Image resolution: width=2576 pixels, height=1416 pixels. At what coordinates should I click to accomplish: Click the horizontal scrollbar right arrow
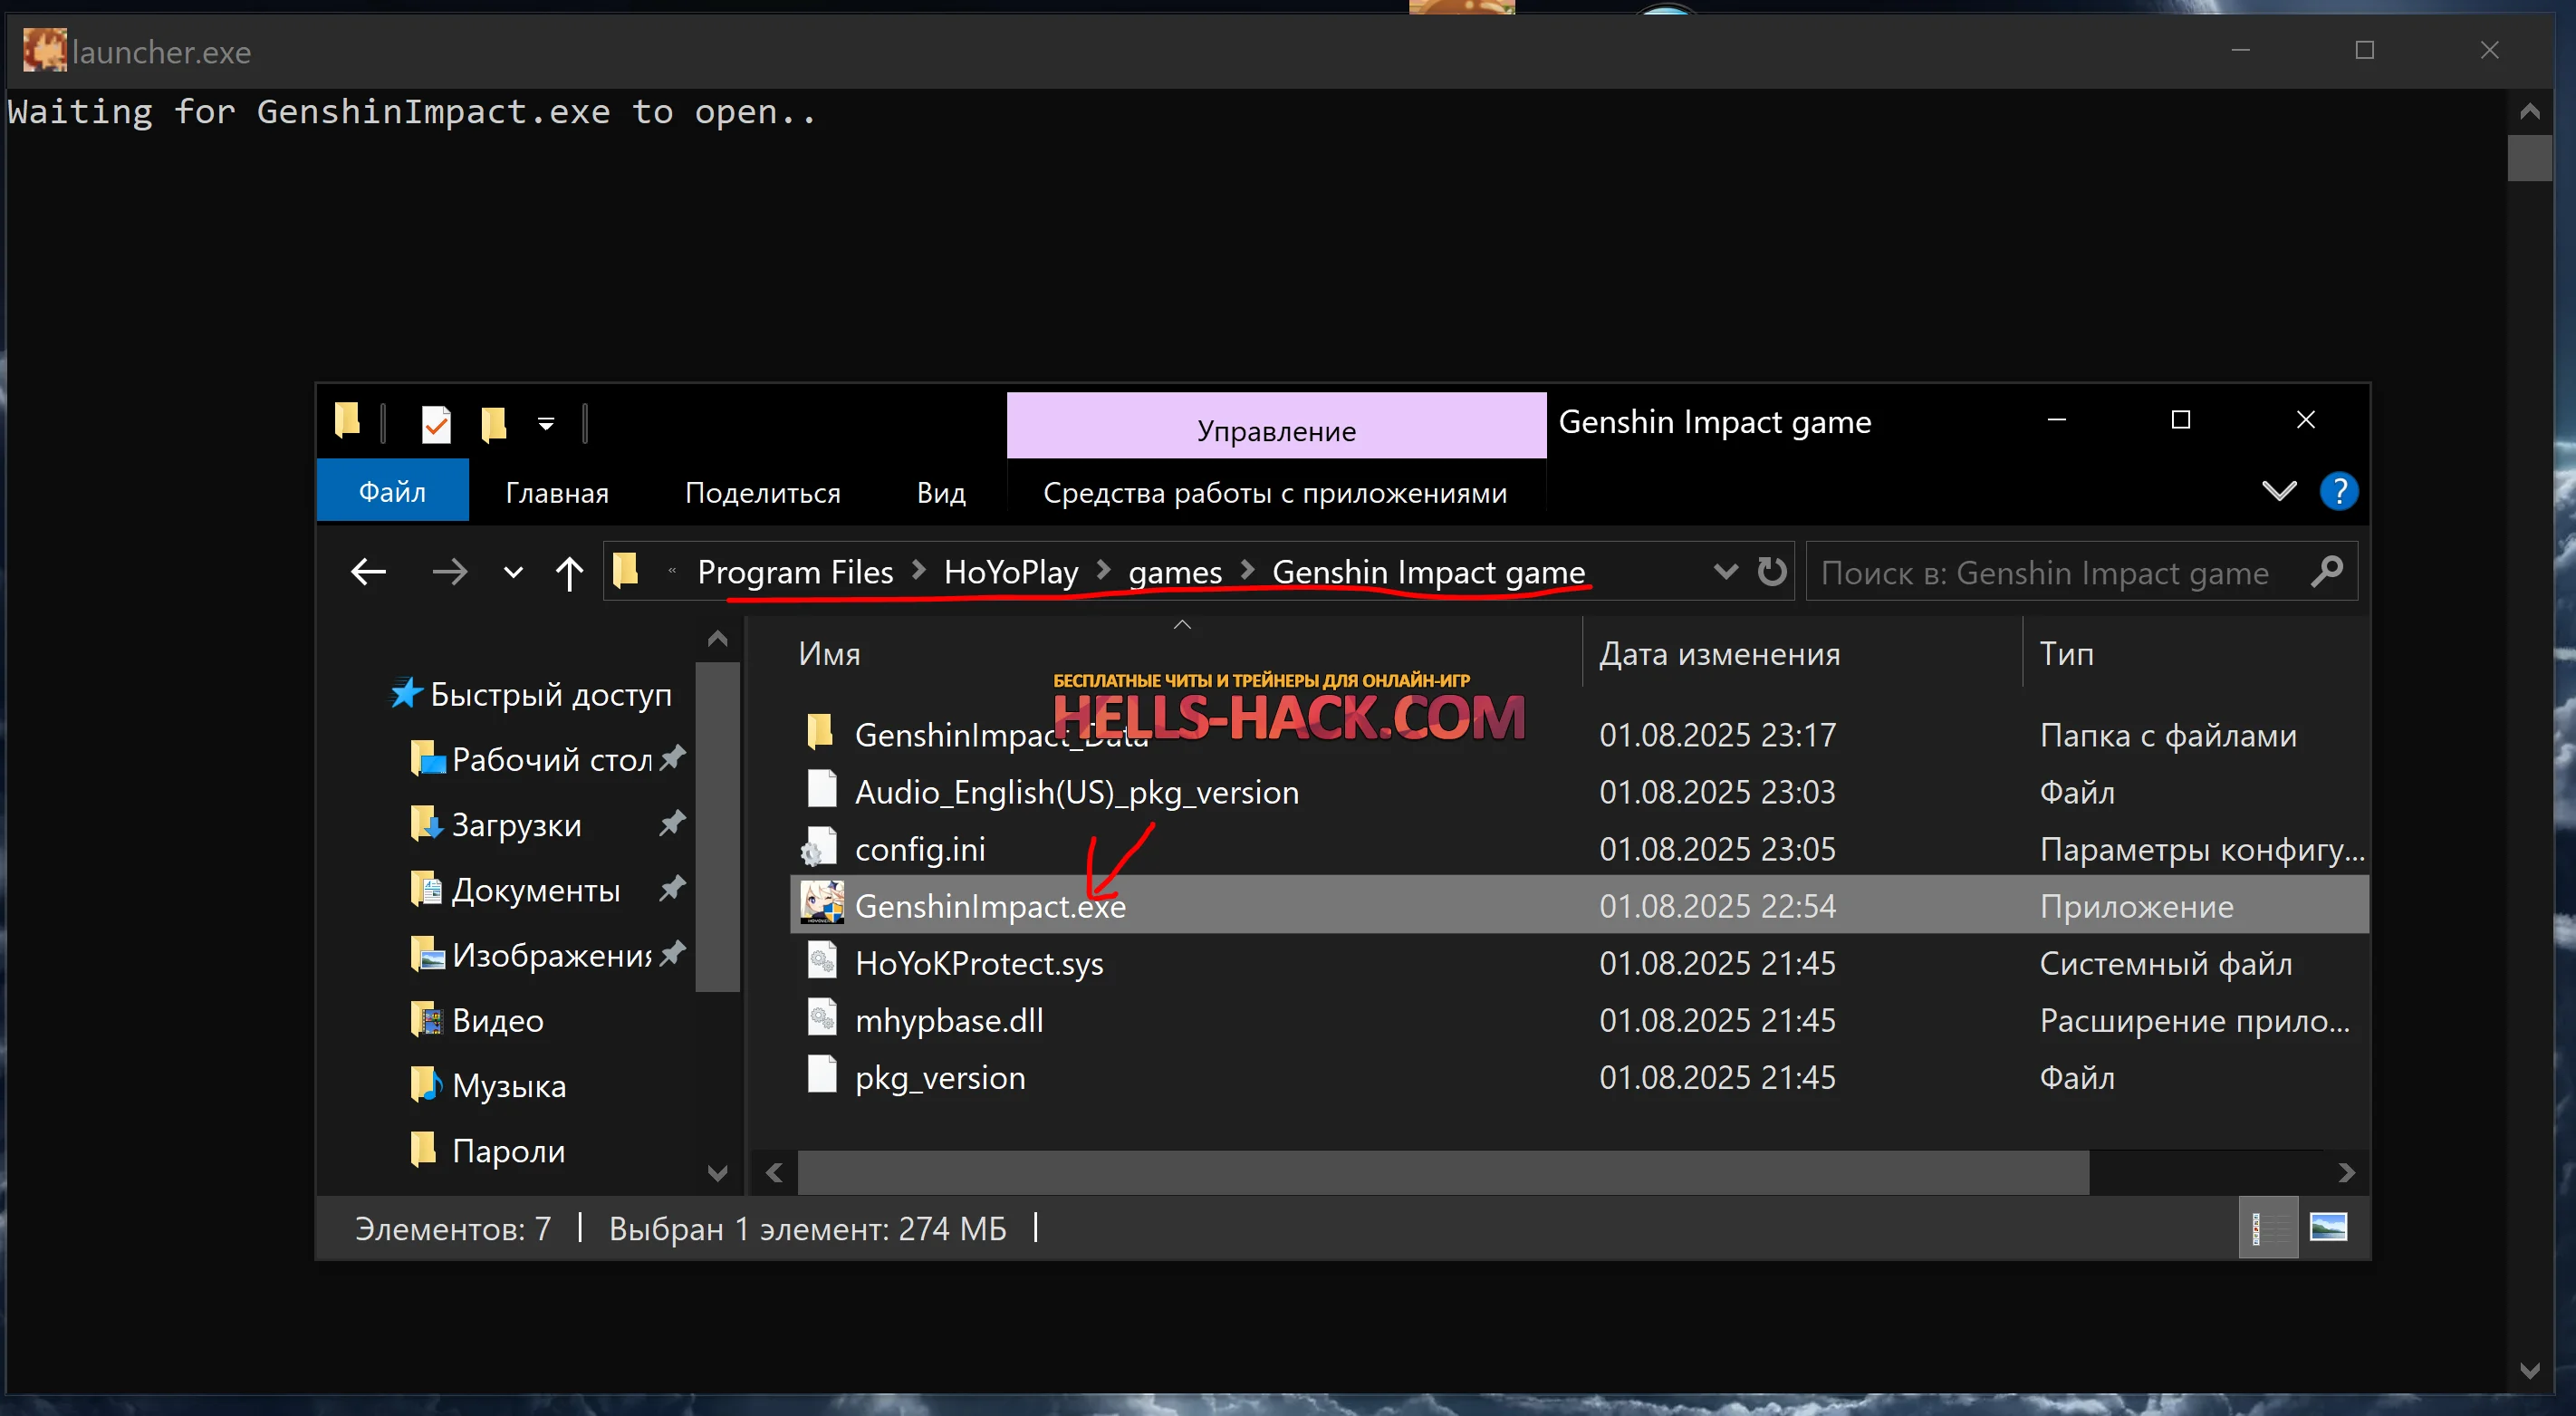coord(2346,1172)
